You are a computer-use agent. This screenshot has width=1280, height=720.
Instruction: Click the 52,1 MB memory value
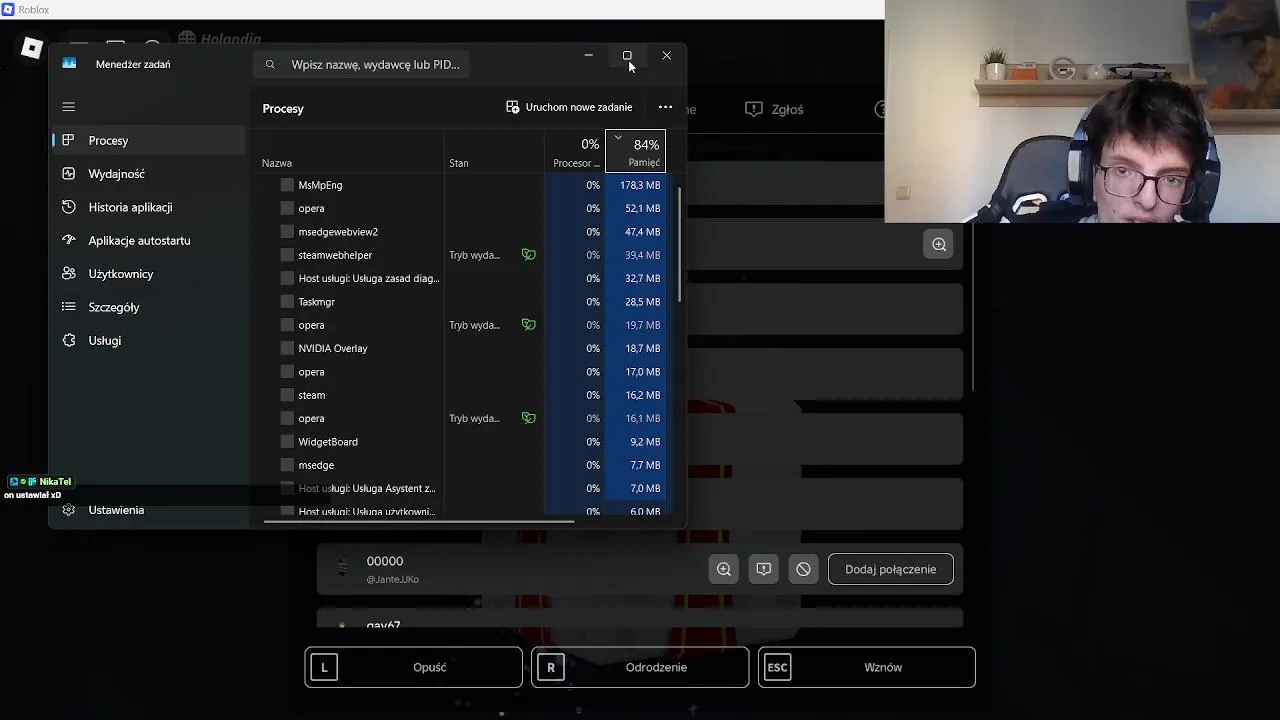(642, 208)
